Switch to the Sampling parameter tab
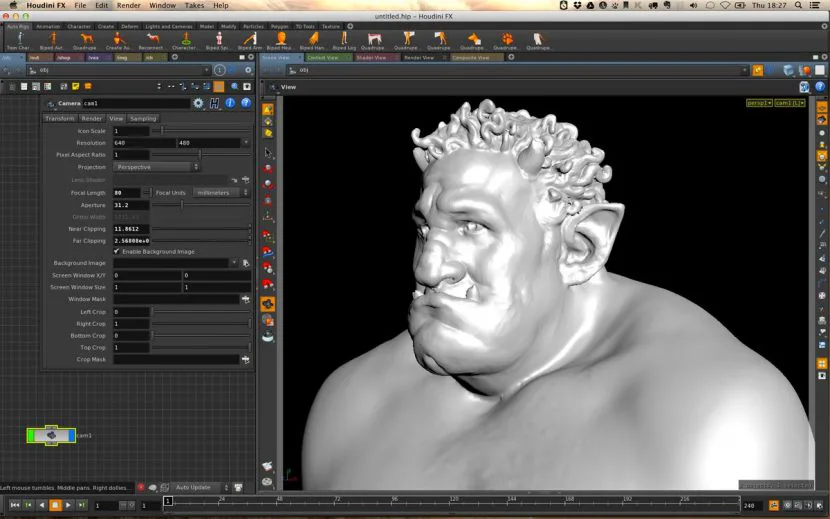This screenshot has width=830, height=519. pos(143,119)
